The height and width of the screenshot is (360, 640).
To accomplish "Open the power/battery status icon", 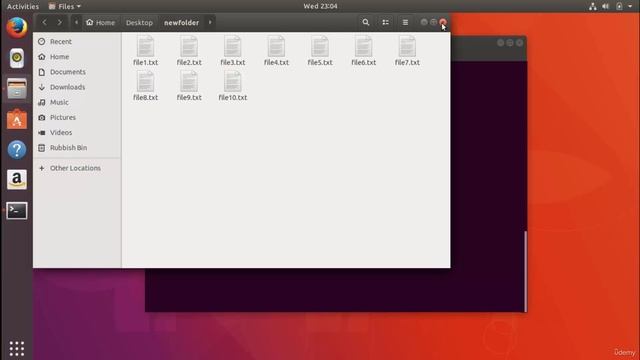I will [619, 6].
